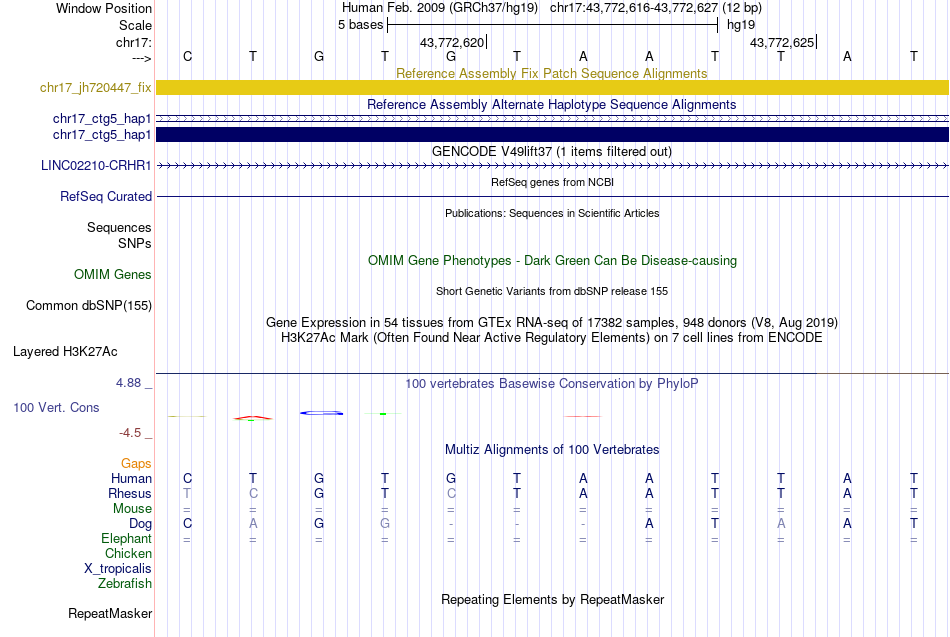Click the blue PhyloP conservation bar
The image size is (950, 637).
322,413
